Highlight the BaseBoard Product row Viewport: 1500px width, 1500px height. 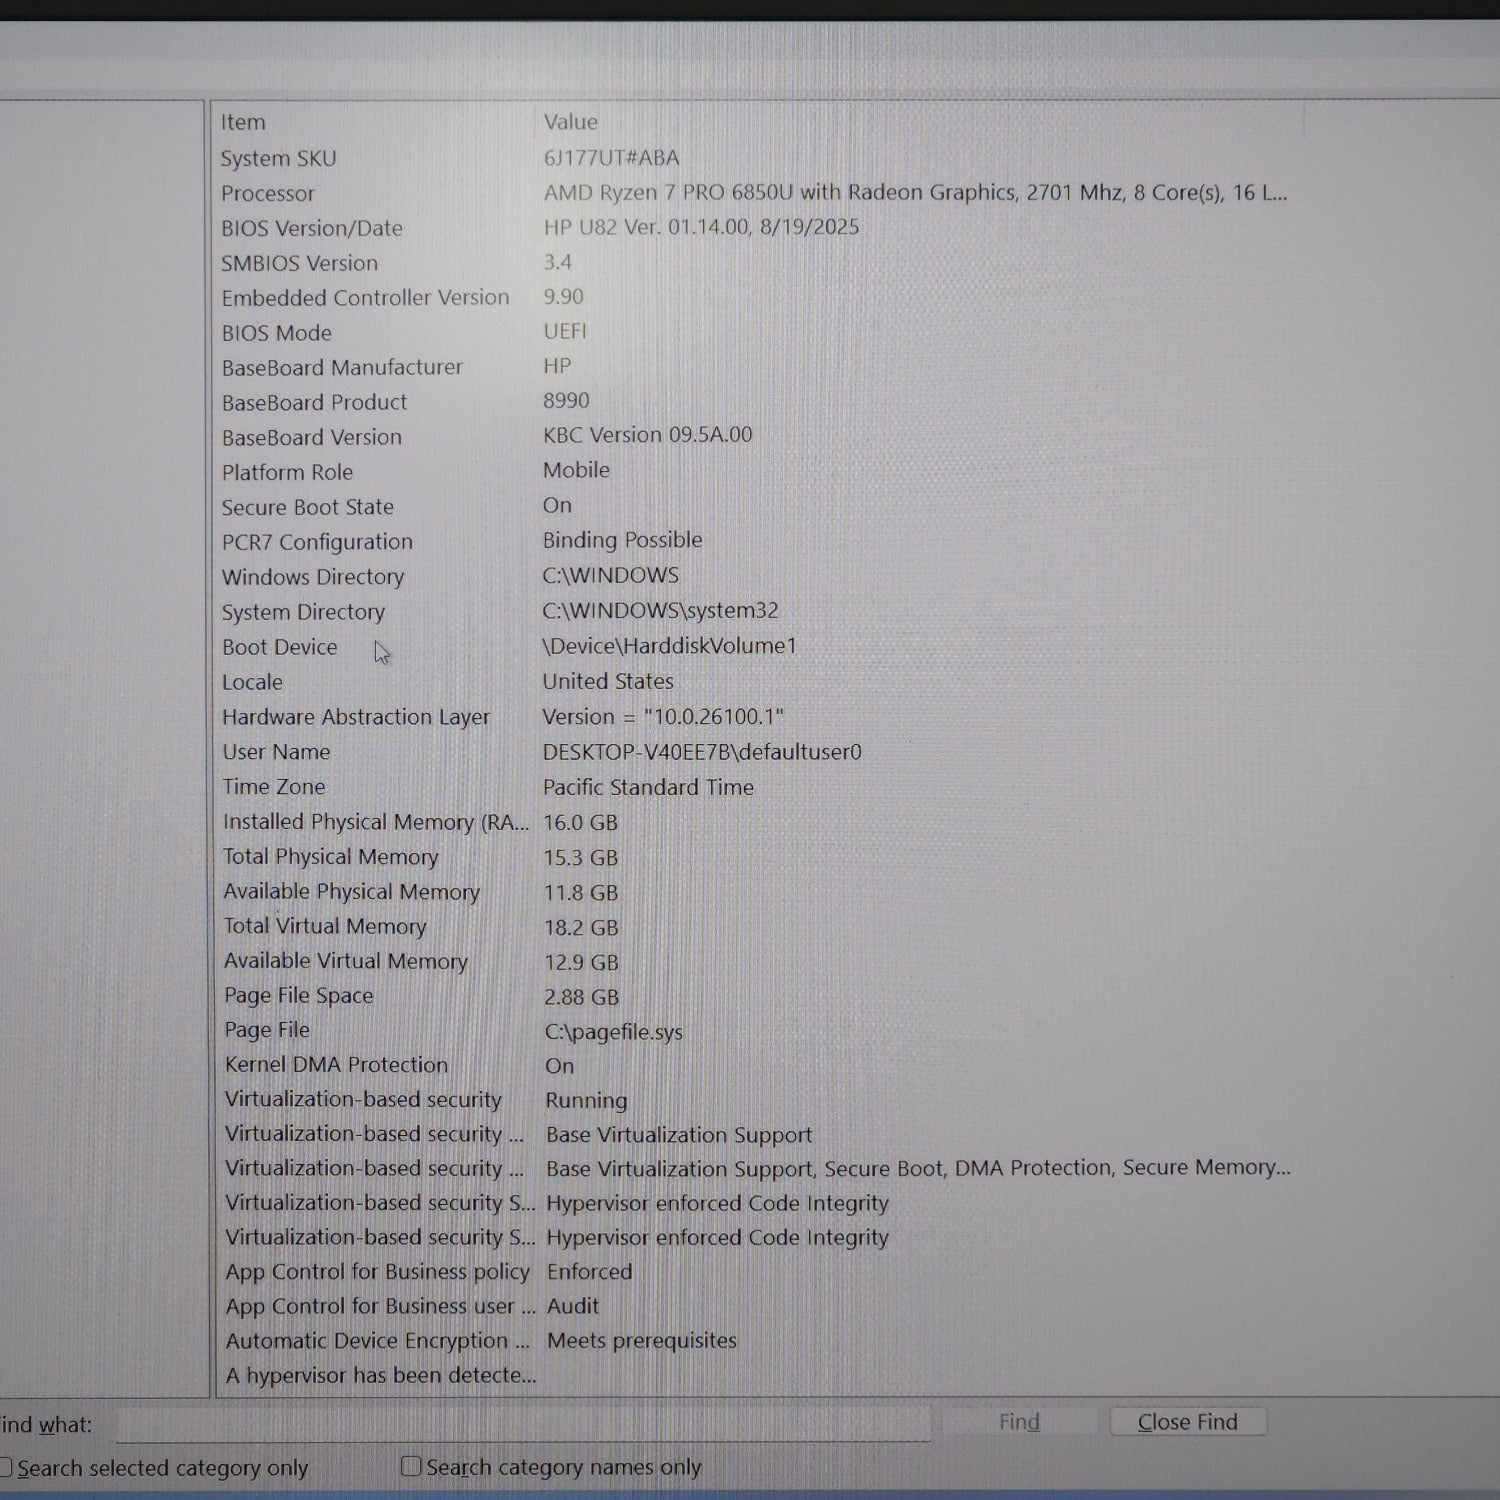coord(314,402)
